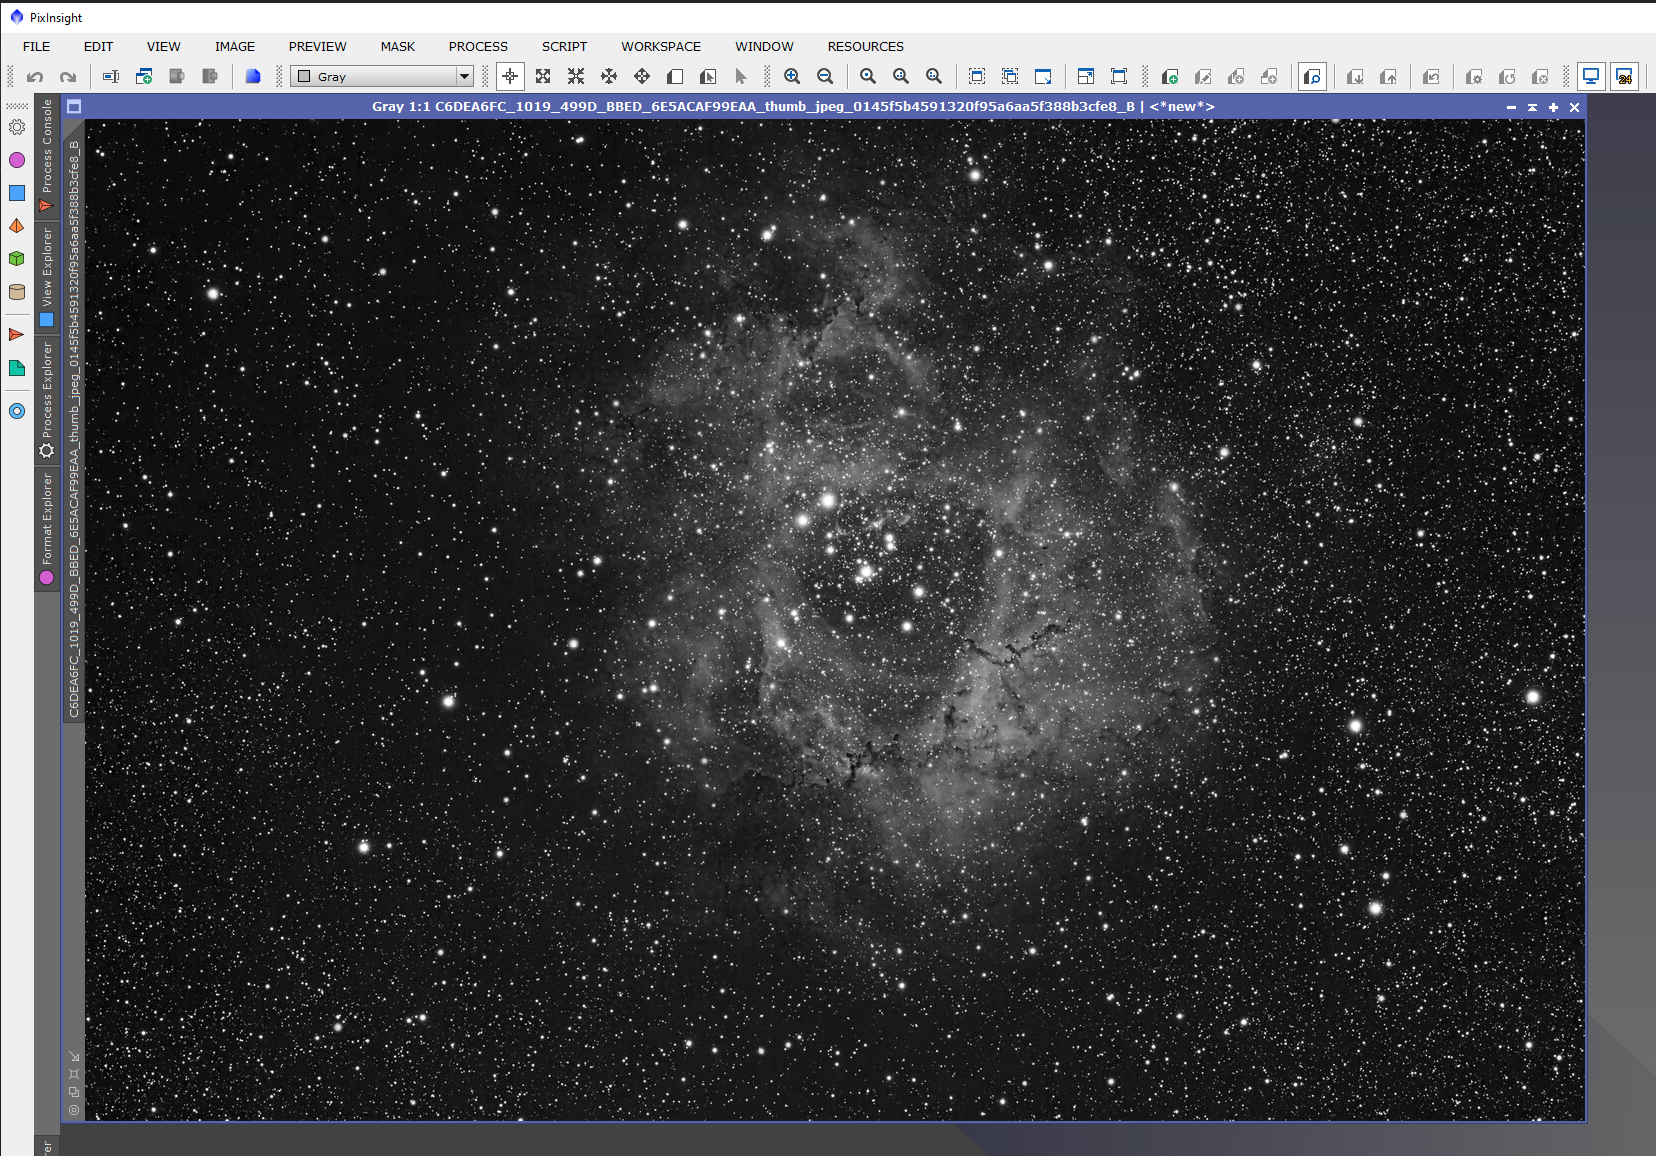Image resolution: width=1656 pixels, height=1156 pixels.
Task: Click the blue document icon beside Gray dropdown
Action: 253,77
